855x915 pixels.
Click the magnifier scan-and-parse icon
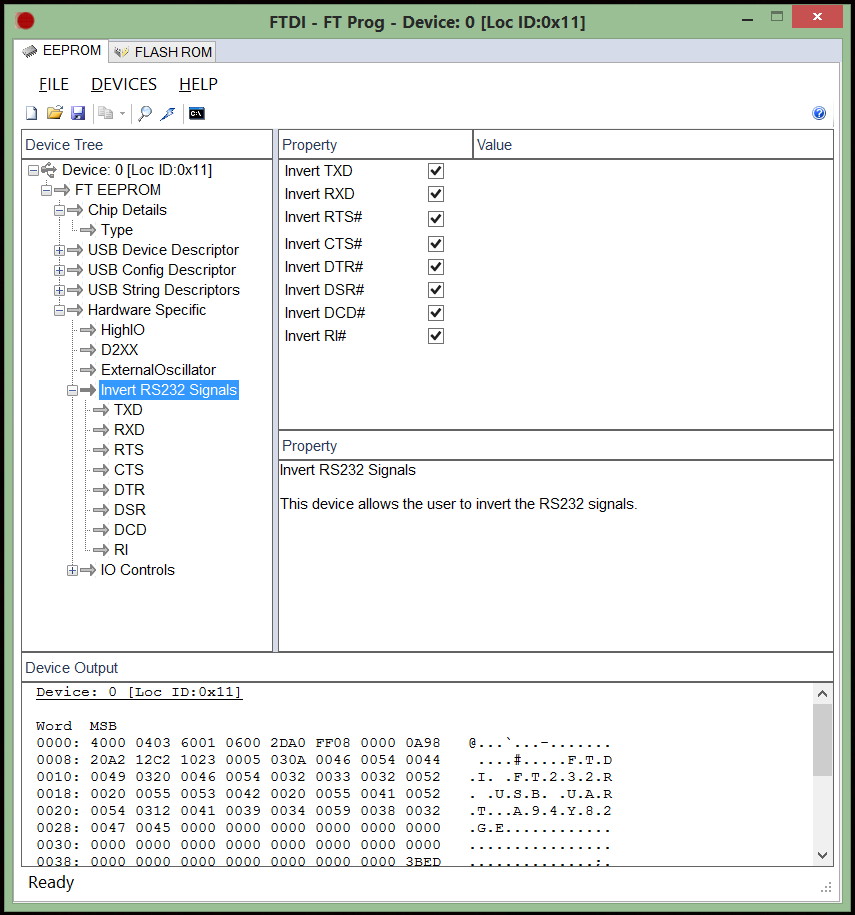click(145, 113)
